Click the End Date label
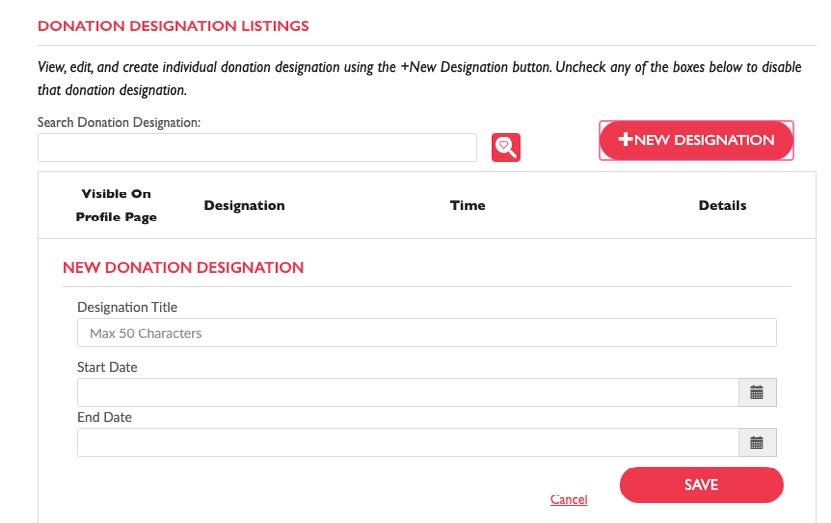This screenshot has width=831, height=523. [104, 418]
